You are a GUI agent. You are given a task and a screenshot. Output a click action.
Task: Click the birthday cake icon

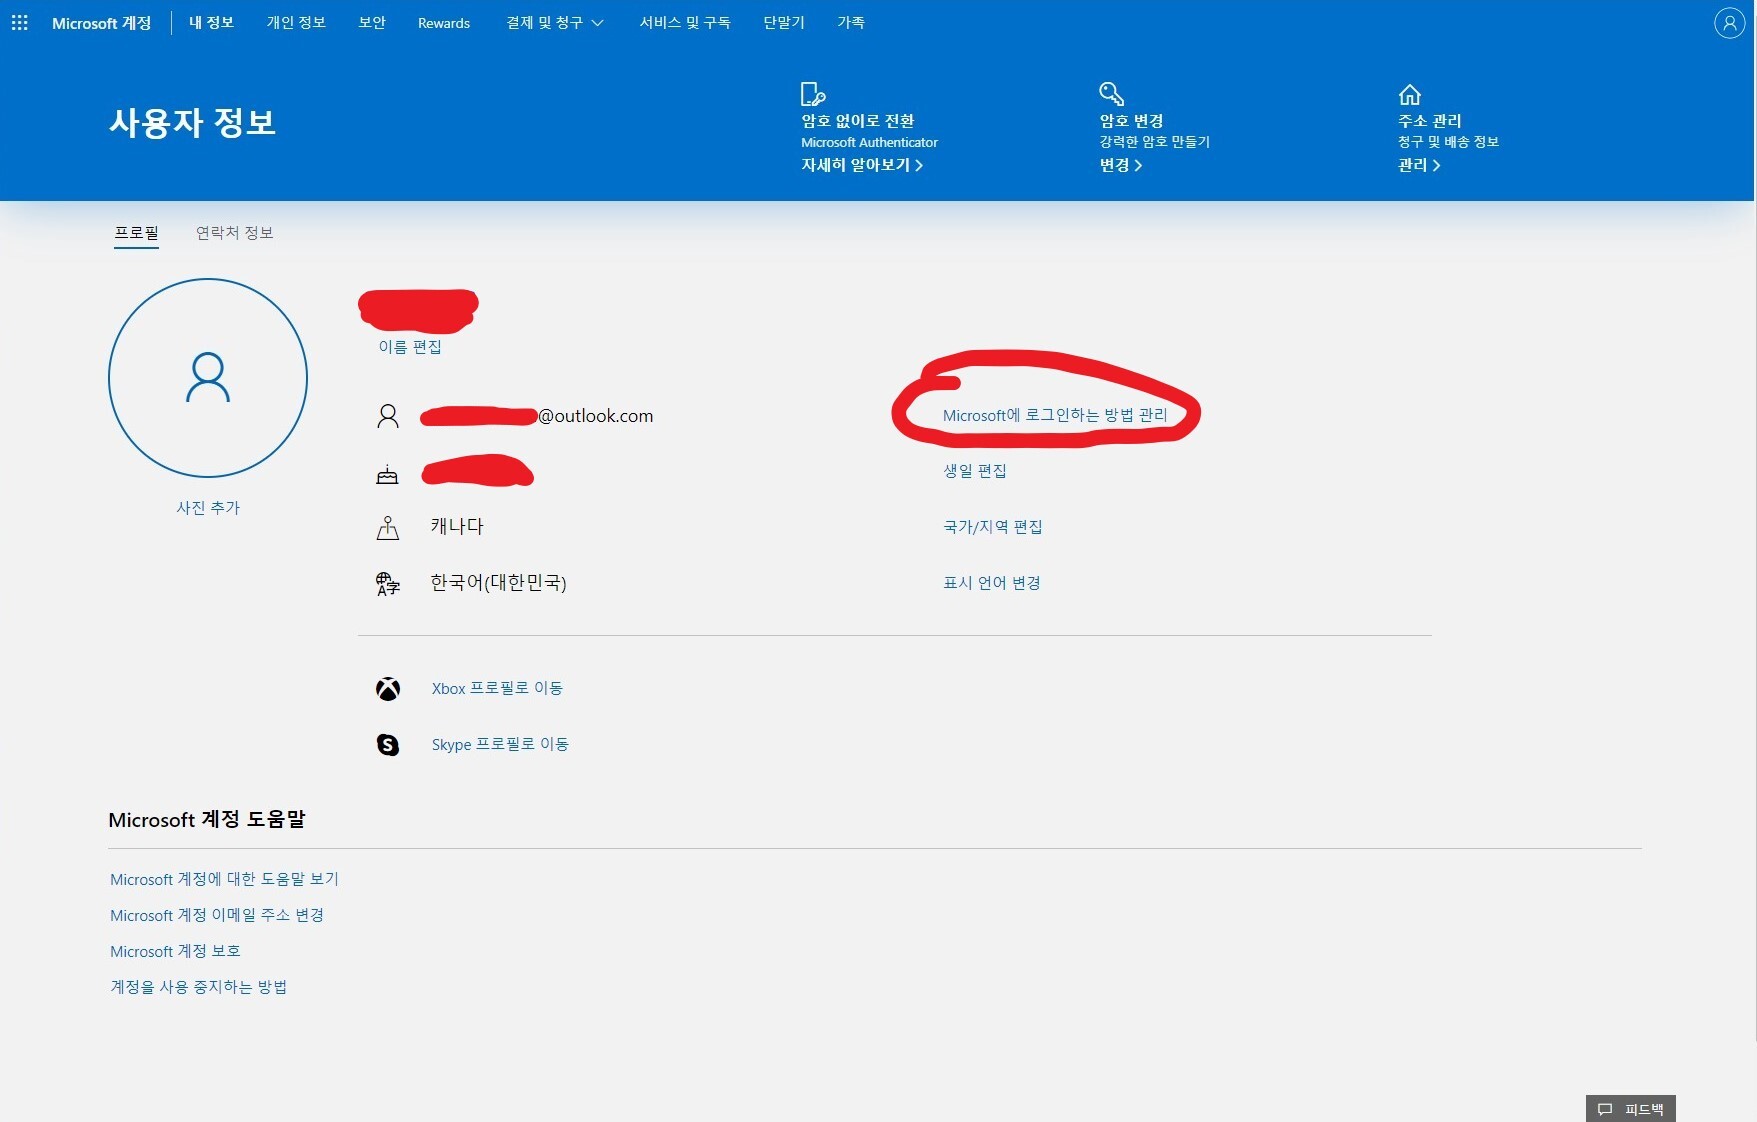coord(387,474)
